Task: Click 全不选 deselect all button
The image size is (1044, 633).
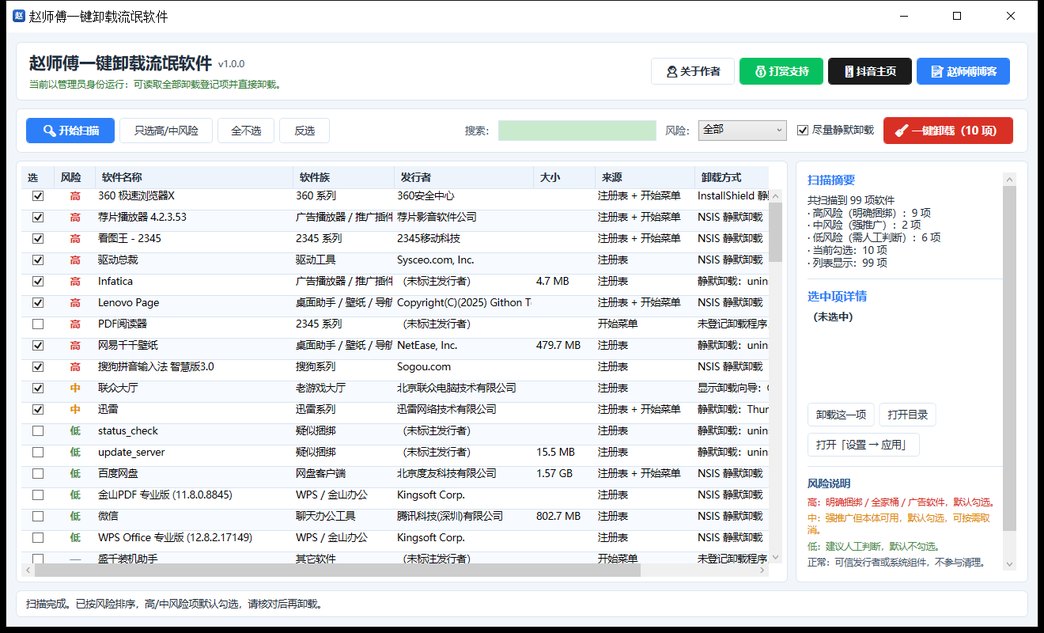Action: point(246,130)
